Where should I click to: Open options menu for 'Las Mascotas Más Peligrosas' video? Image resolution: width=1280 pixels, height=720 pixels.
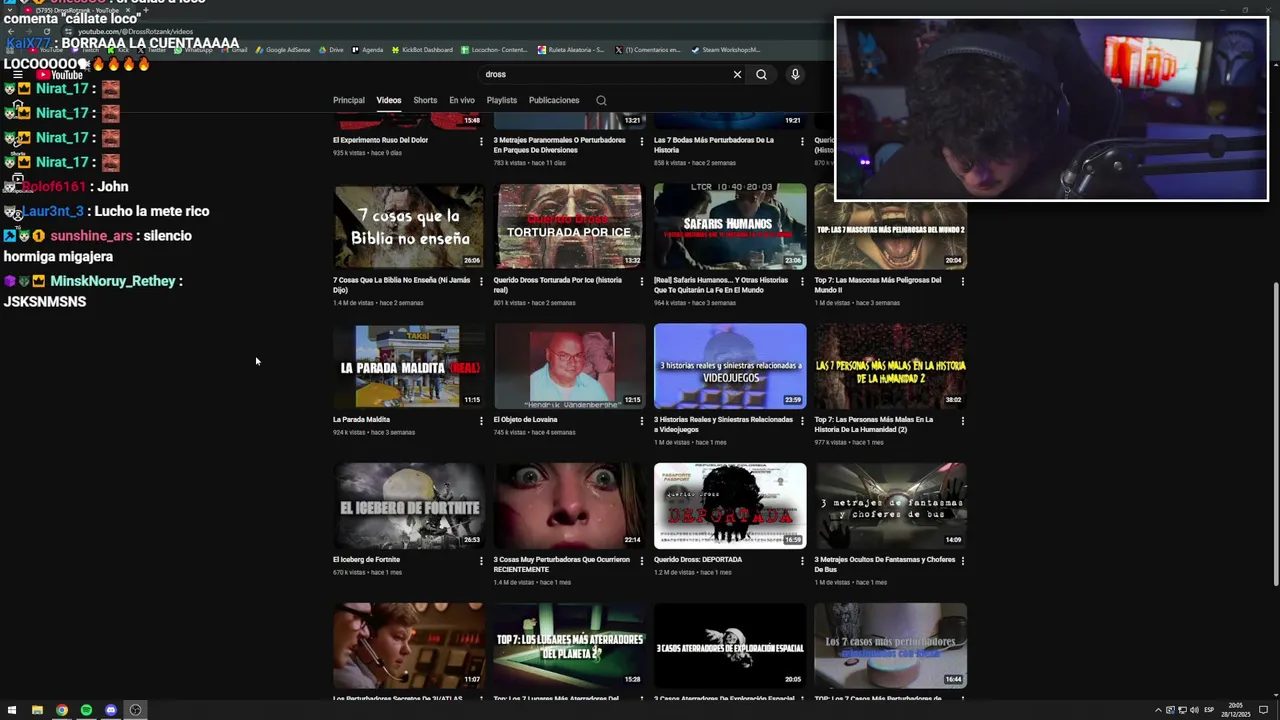(963, 281)
